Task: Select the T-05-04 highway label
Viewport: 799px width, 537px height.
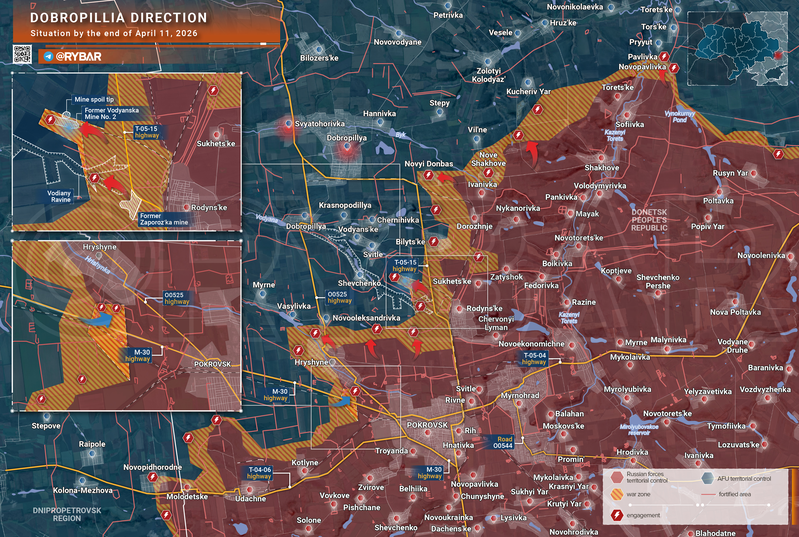Action: tap(534, 358)
